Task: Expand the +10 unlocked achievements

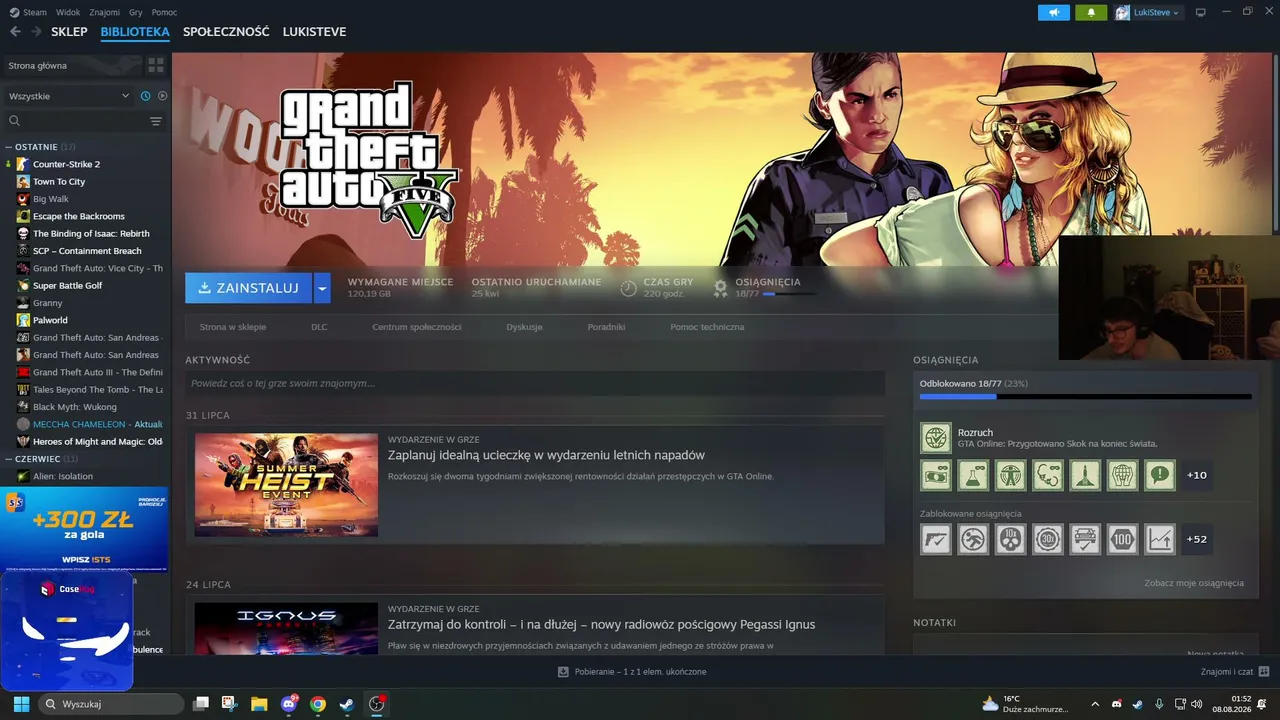Action: coord(1197,476)
